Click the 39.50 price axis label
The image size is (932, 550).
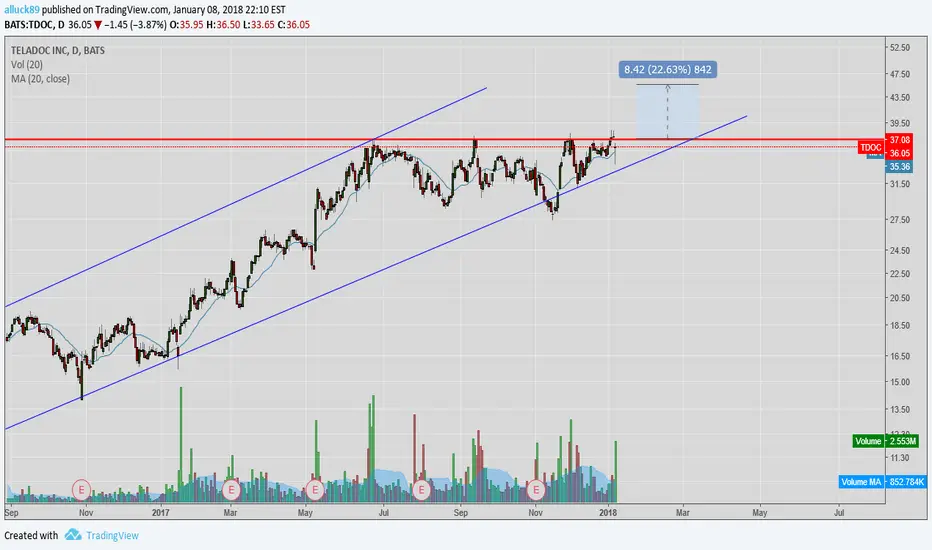pyautogui.click(x=899, y=123)
